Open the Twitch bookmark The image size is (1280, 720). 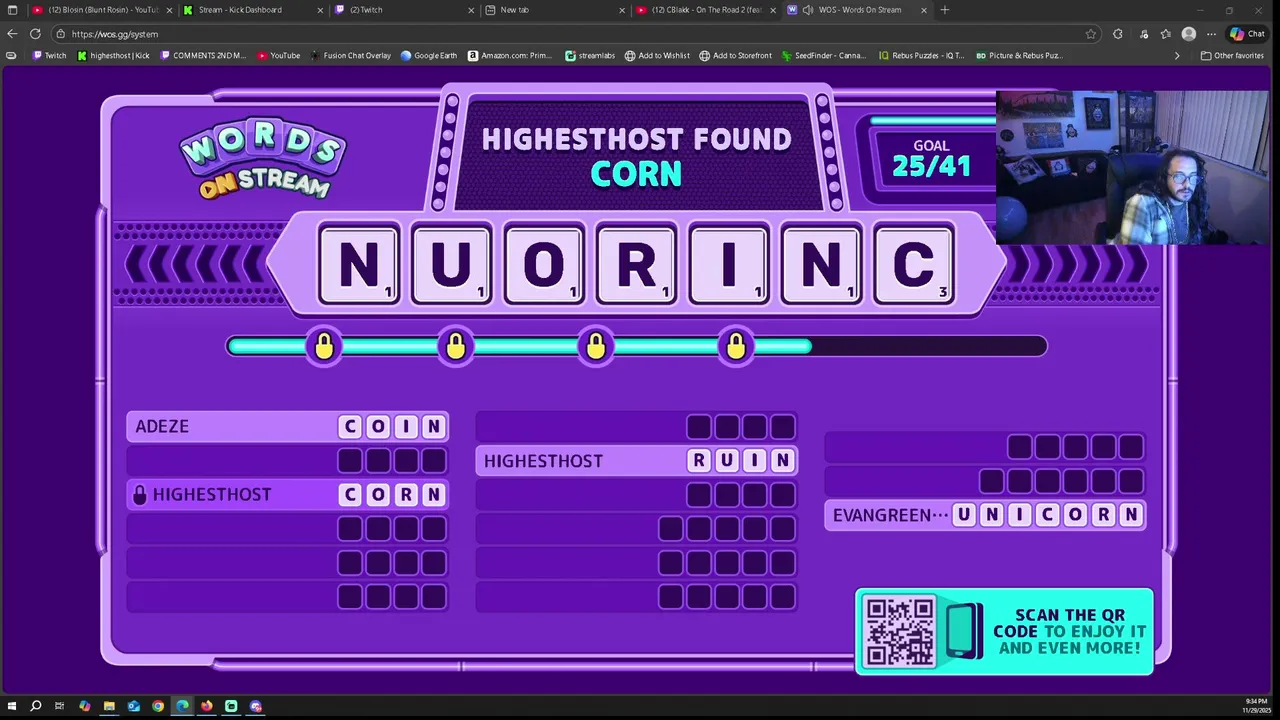pyautogui.click(x=49, y=56)
